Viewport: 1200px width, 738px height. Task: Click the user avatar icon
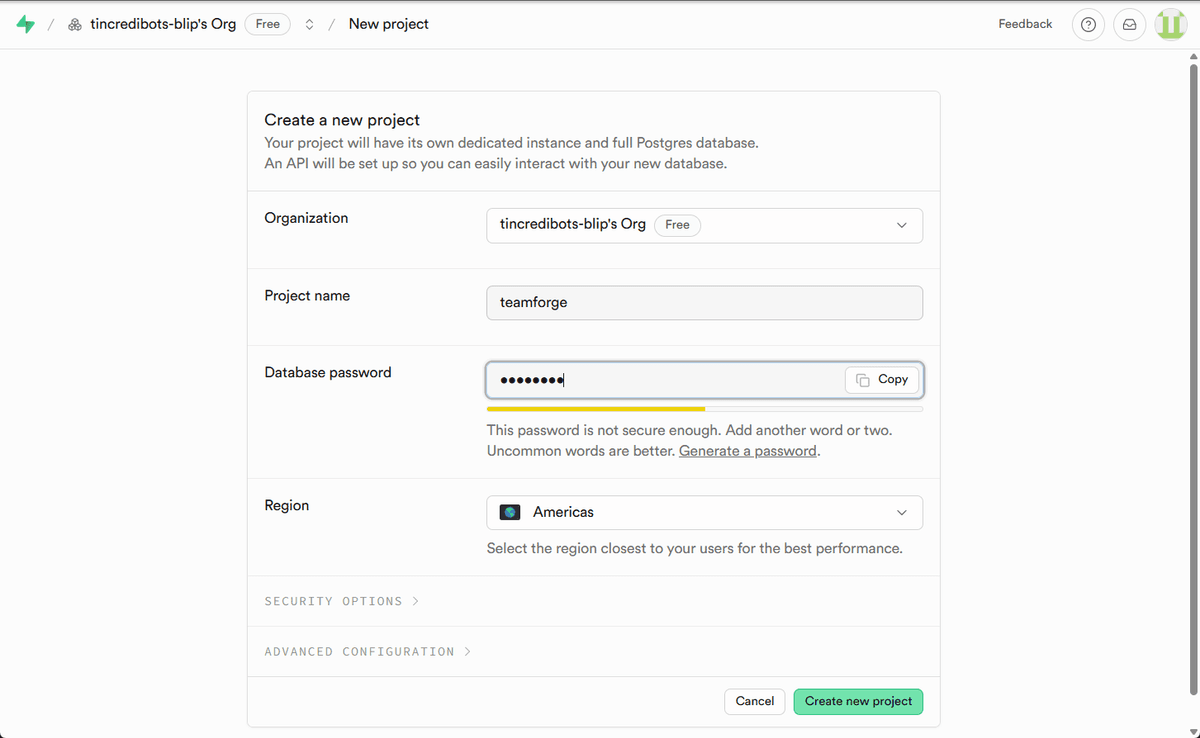click(x=1170, y=24)
